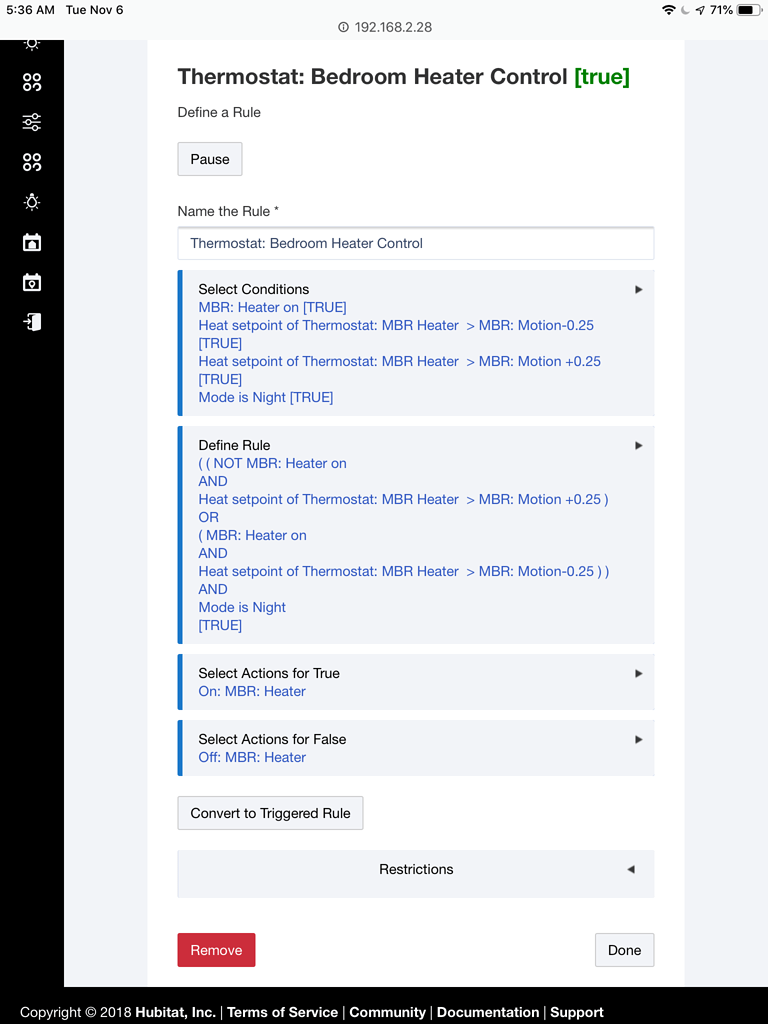The height and width of the screenshot is (1024, 768).
Task: Open the Apps four-circles icon below the top bulb
Action: (32, 82)
